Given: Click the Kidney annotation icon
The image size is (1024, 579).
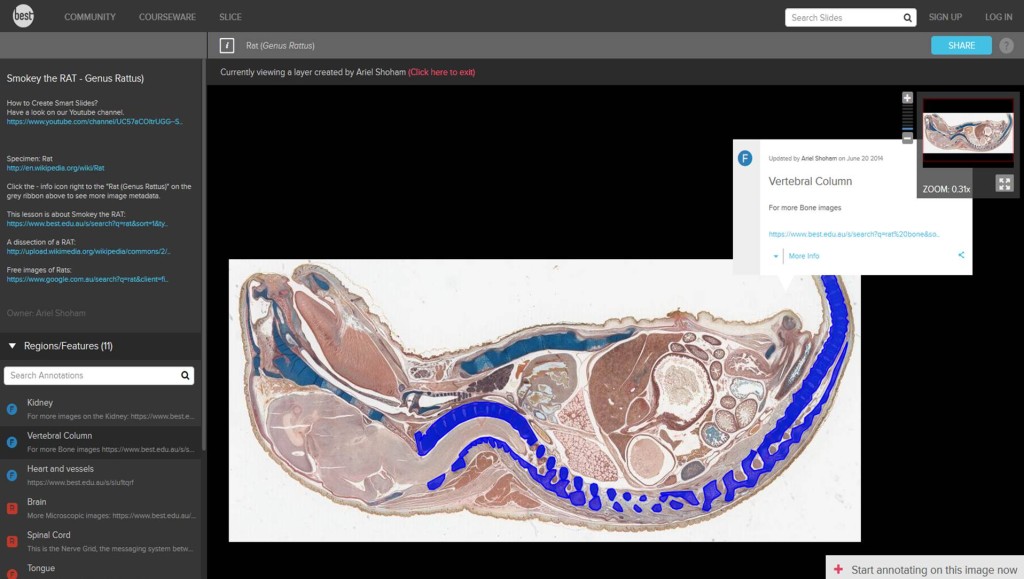Looking at the screenshot, I should pos(12,409).
